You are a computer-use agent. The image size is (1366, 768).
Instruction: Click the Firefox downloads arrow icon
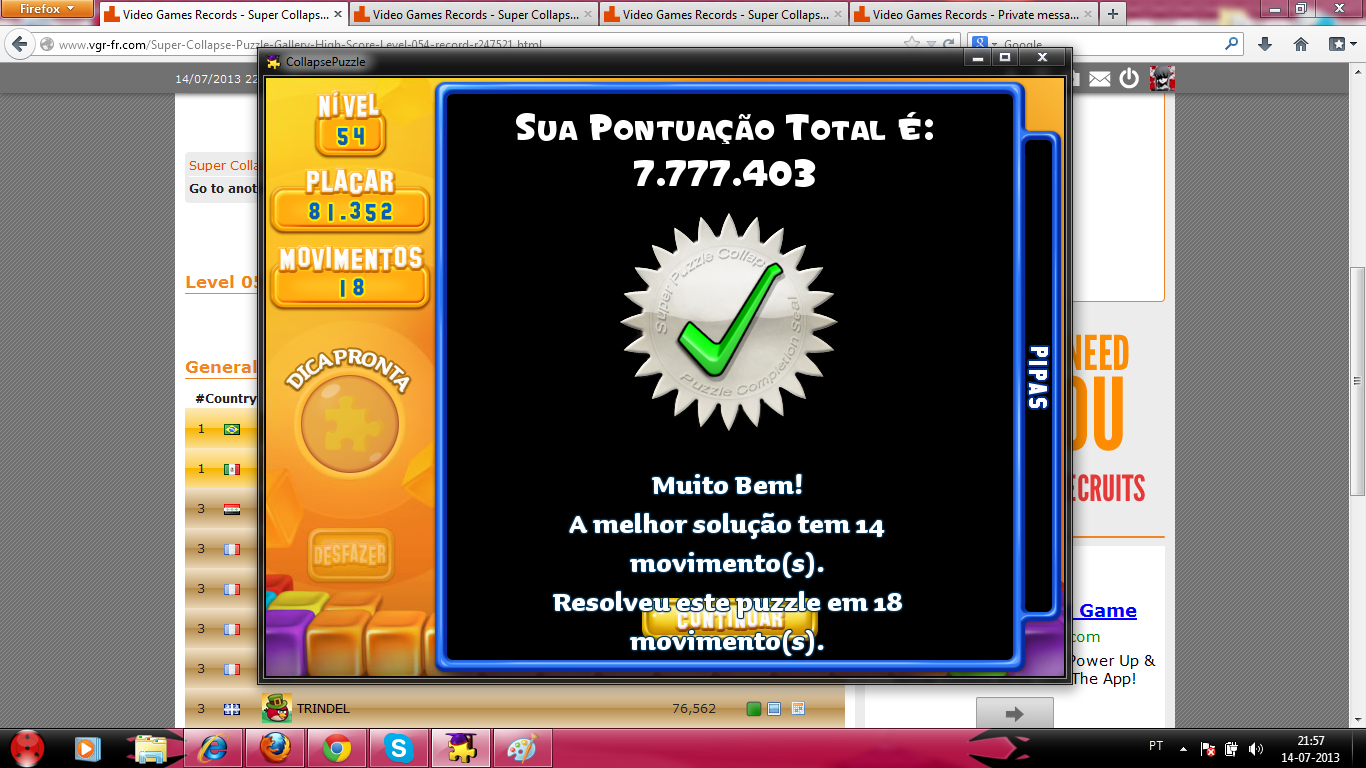click(x=1265, y=44)
